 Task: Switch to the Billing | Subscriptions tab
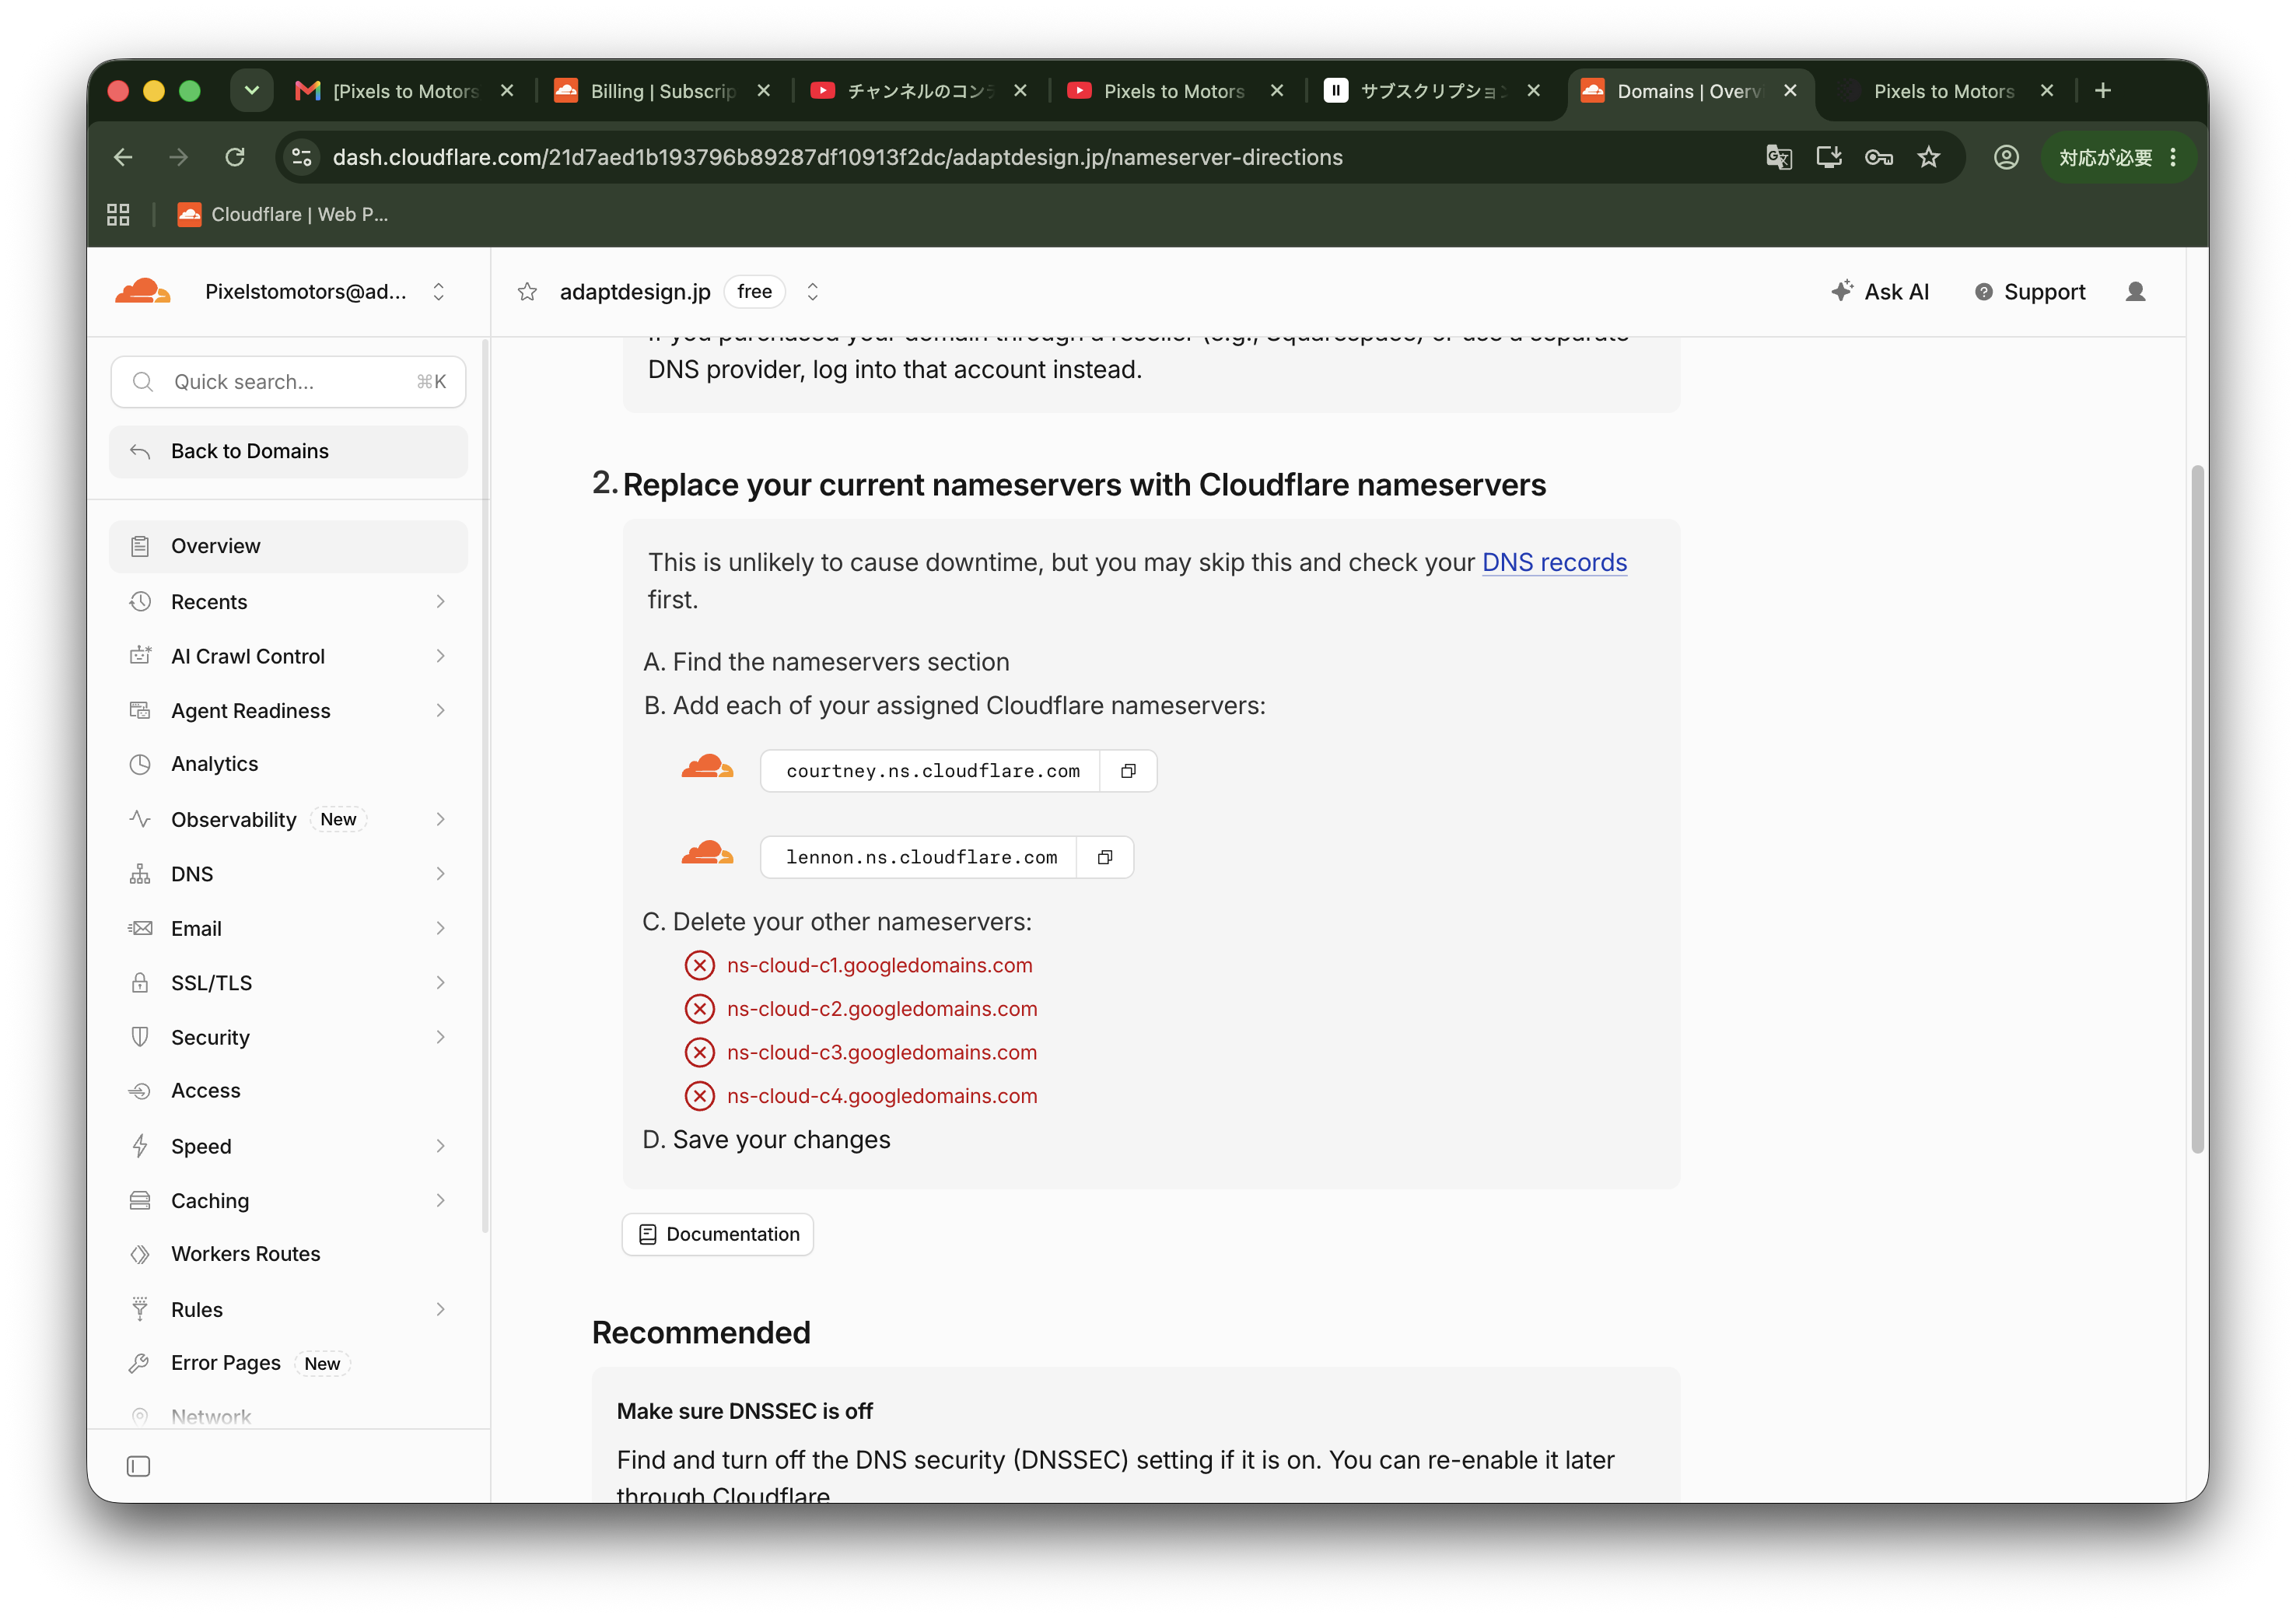point(662,91)
